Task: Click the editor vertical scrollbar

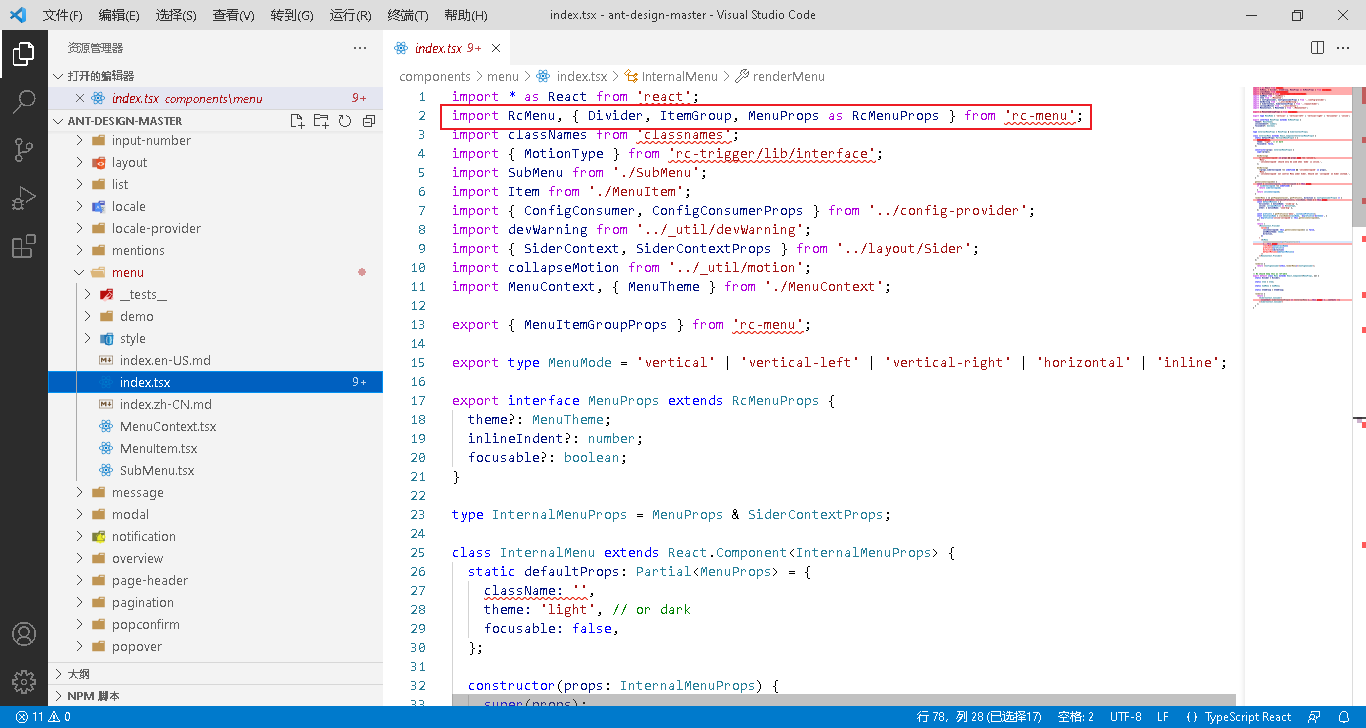Action: point(1359,157)
